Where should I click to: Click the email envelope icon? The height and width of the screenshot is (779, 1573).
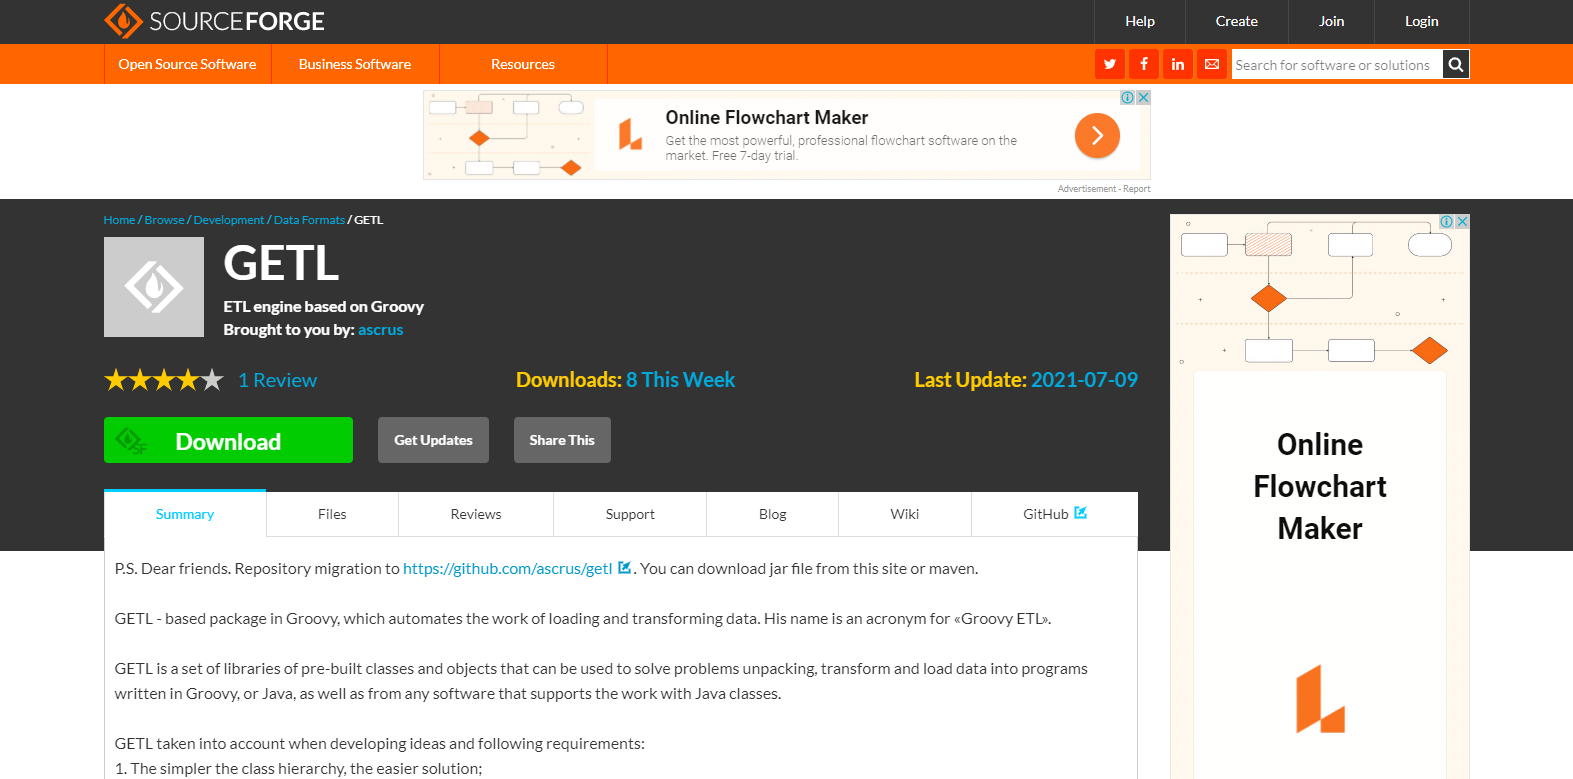(x=1212, y=64)
